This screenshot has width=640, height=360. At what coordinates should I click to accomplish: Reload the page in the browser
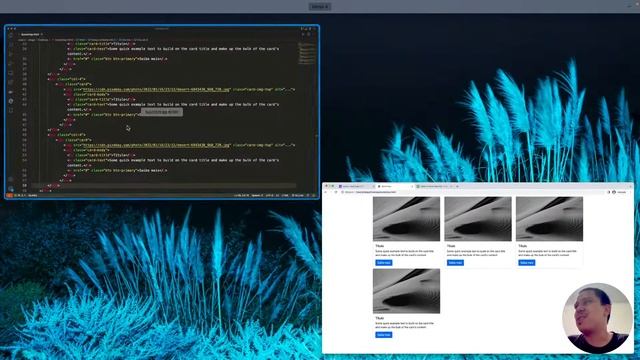pyautogui.click(x=336, y=192)
